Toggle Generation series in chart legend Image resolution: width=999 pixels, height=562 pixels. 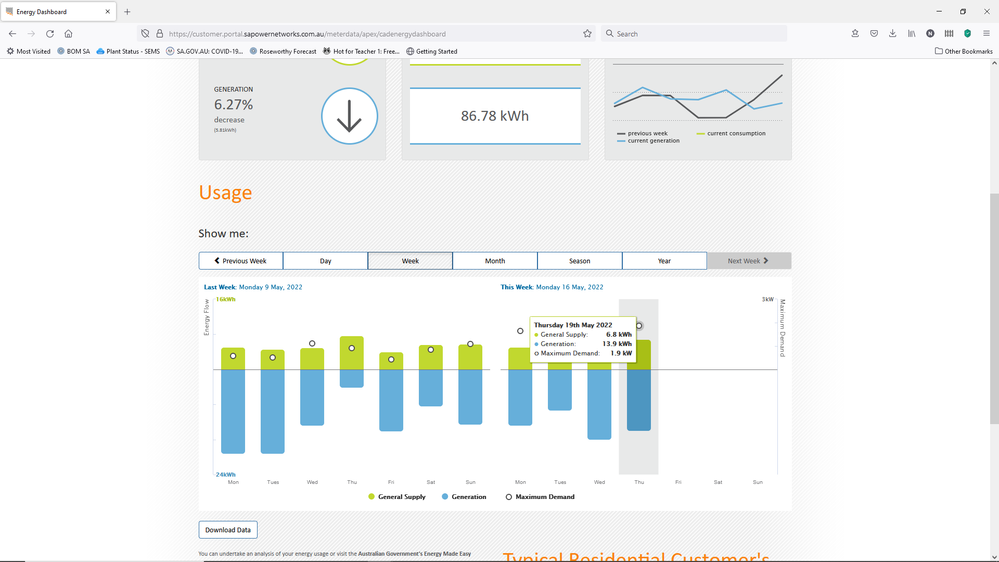[x=464, y=497]
